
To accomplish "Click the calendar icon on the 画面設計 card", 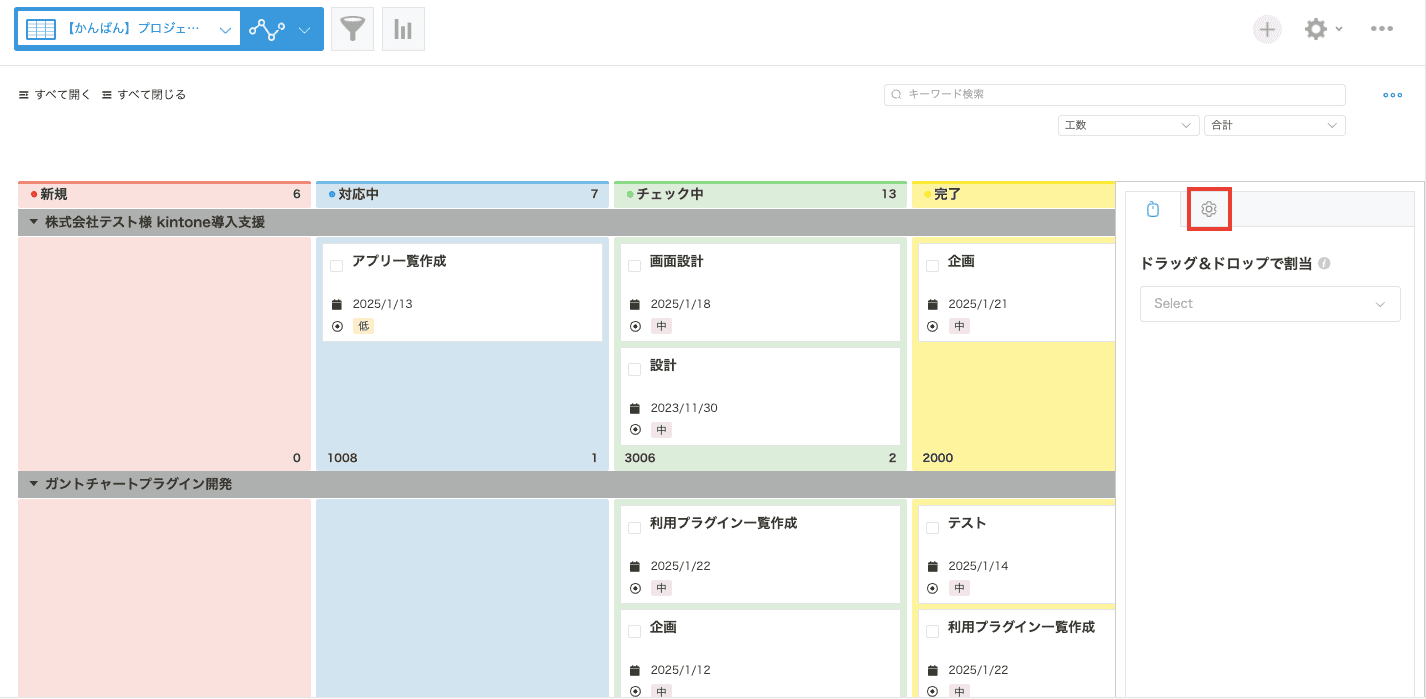I will (x=634, y=304).
